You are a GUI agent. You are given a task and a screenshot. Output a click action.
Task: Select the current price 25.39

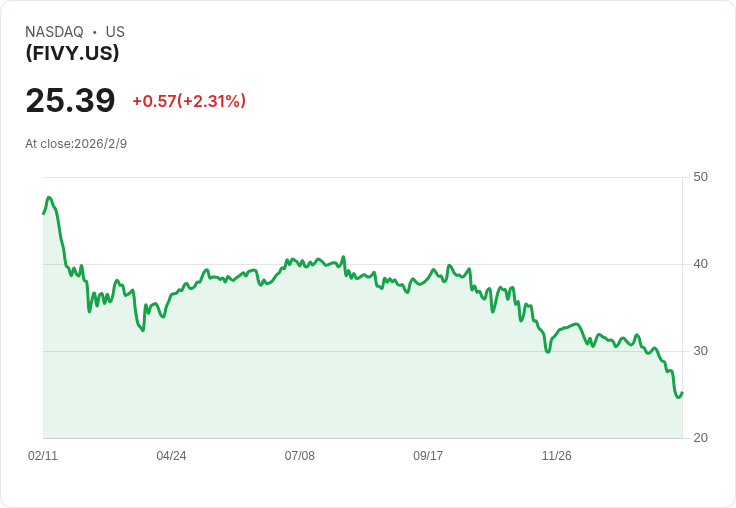pyautogui.click(x=70, y=100)
